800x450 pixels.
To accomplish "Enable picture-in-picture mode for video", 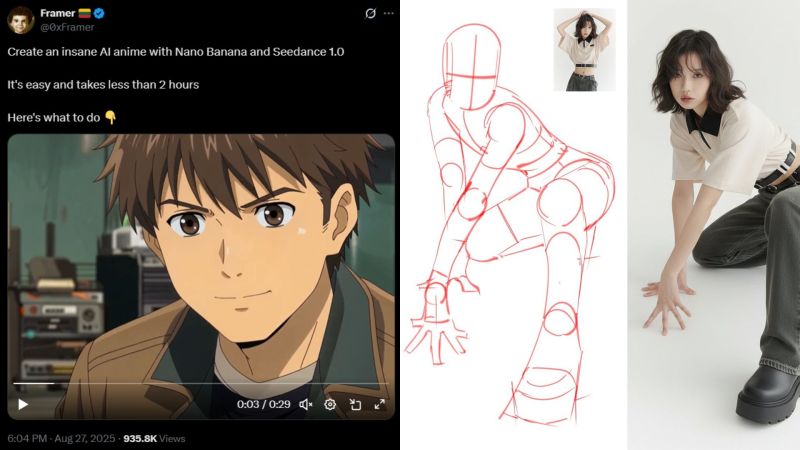I will pyautogui.click(x=355, y=404).
